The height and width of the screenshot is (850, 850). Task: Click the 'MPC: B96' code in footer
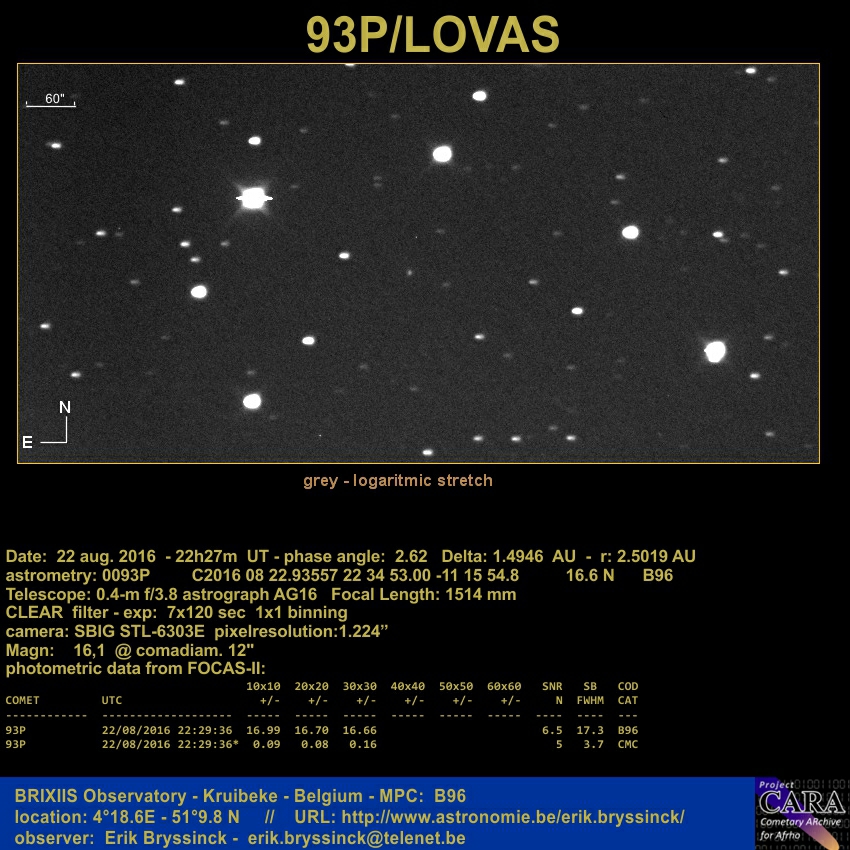(x=422, y=796)
